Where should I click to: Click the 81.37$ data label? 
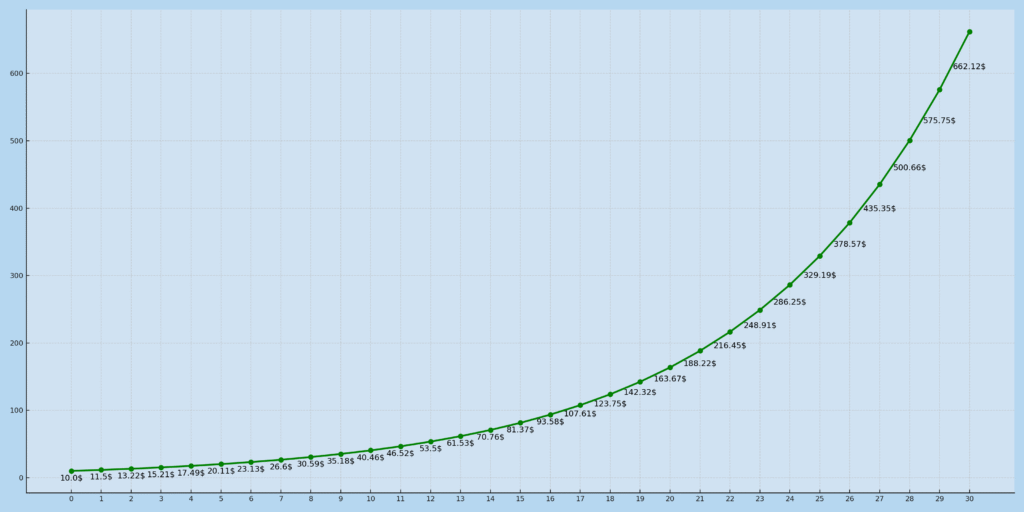(520, 430)
